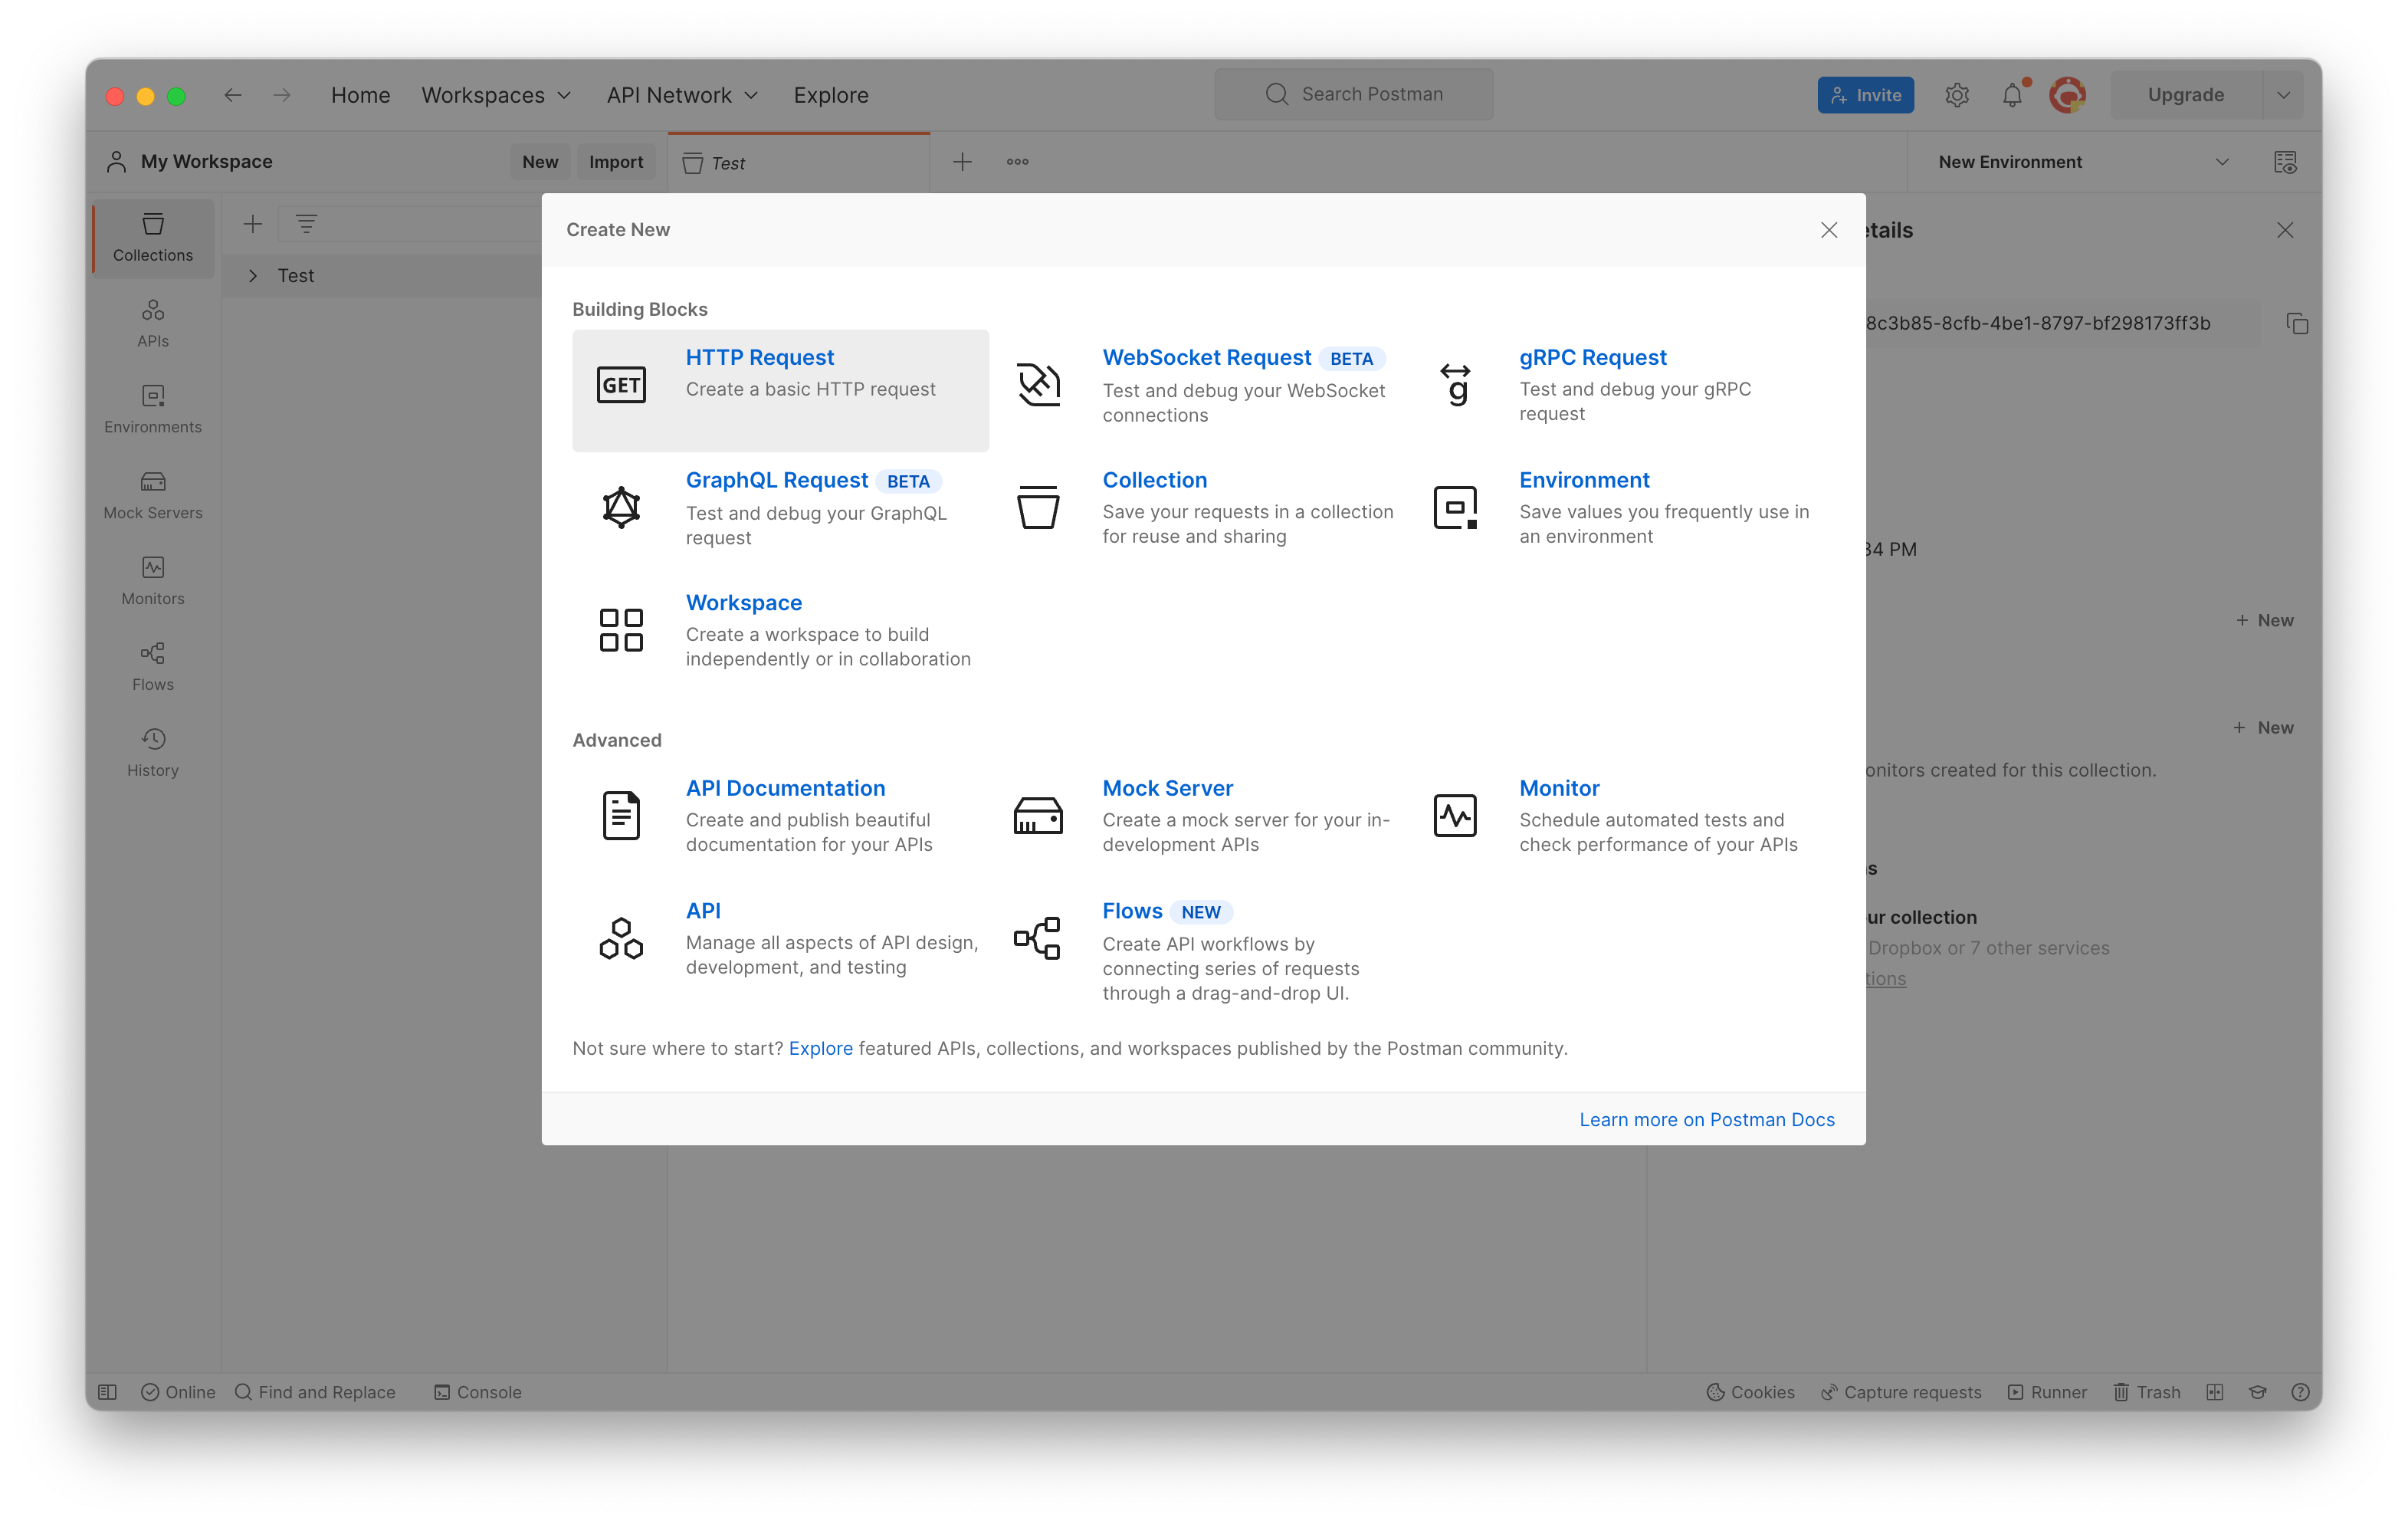Viewport: 2408px width, 1524px height.
Task: Open the History sidebar panel
Action: pos(152,751)
